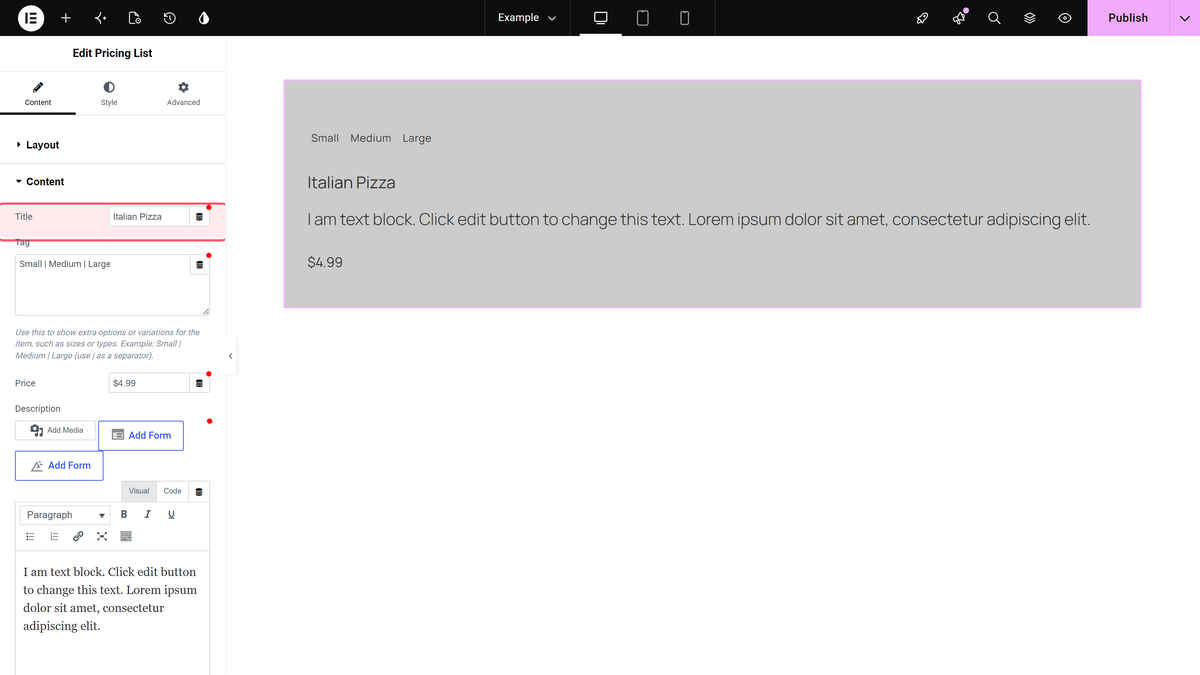This screenshot has height=675, width=1200.
Task: Open the Paragraph format dropdown
Action: click(66, 515)
